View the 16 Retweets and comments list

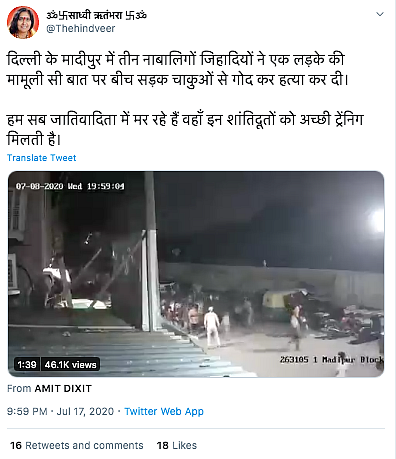(77, 445)
